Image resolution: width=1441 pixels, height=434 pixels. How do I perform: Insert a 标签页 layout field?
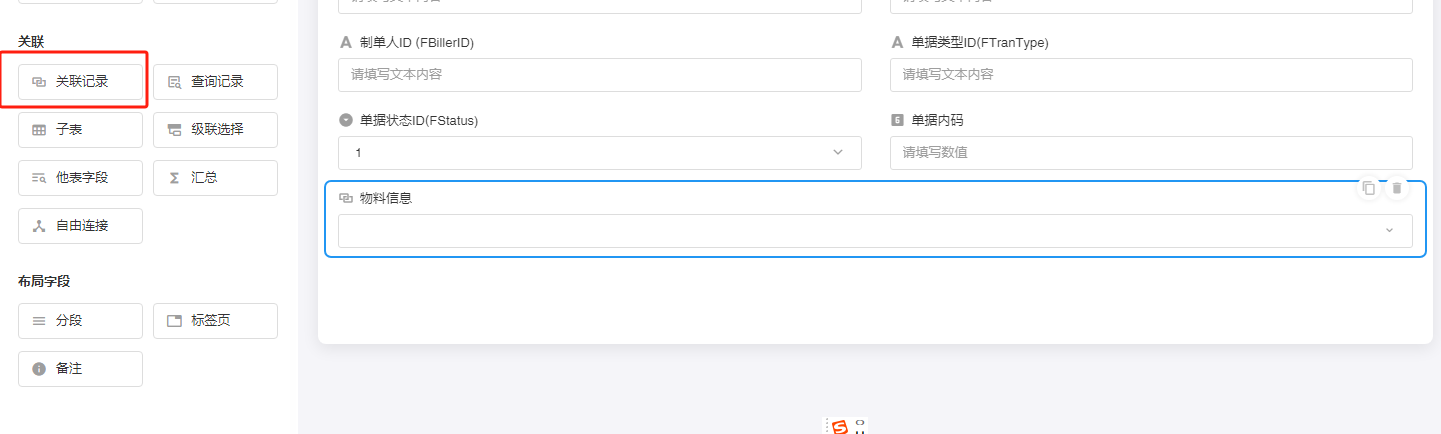[215, 321]
